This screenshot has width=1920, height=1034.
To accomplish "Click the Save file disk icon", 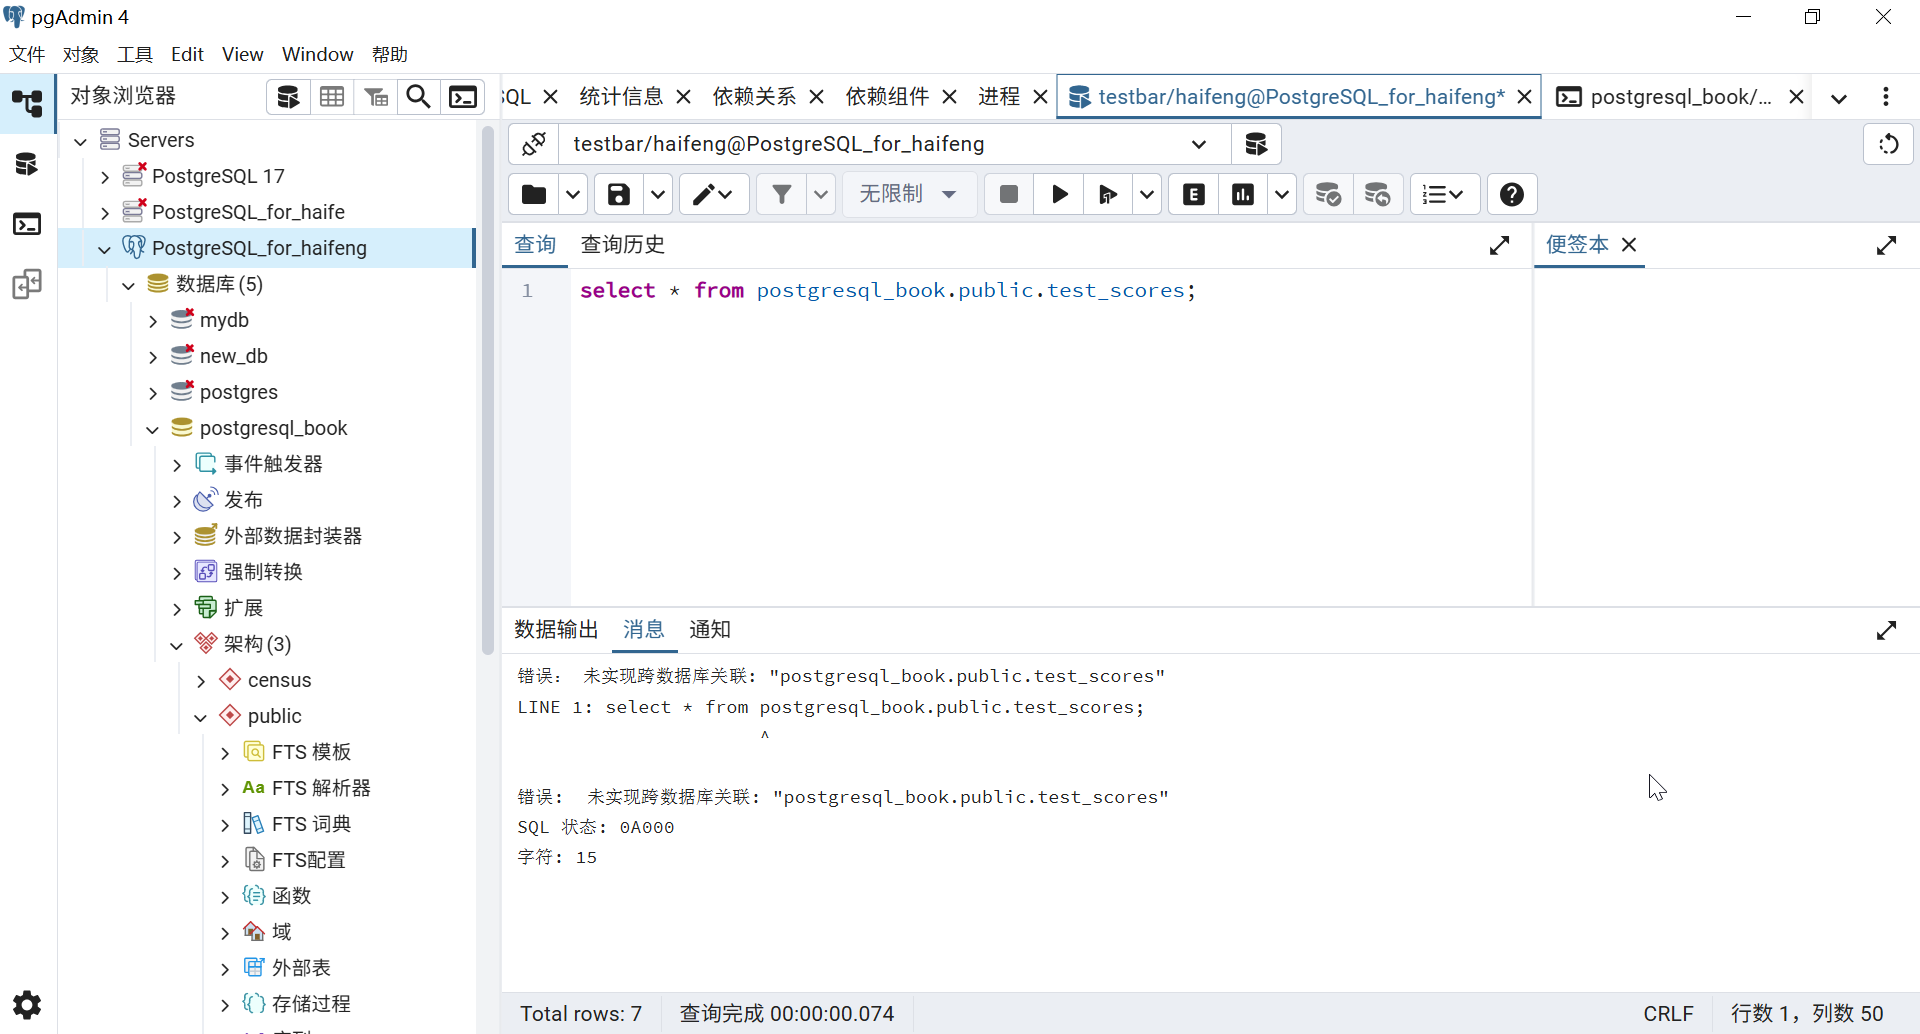I will click(x=619, y=194).
